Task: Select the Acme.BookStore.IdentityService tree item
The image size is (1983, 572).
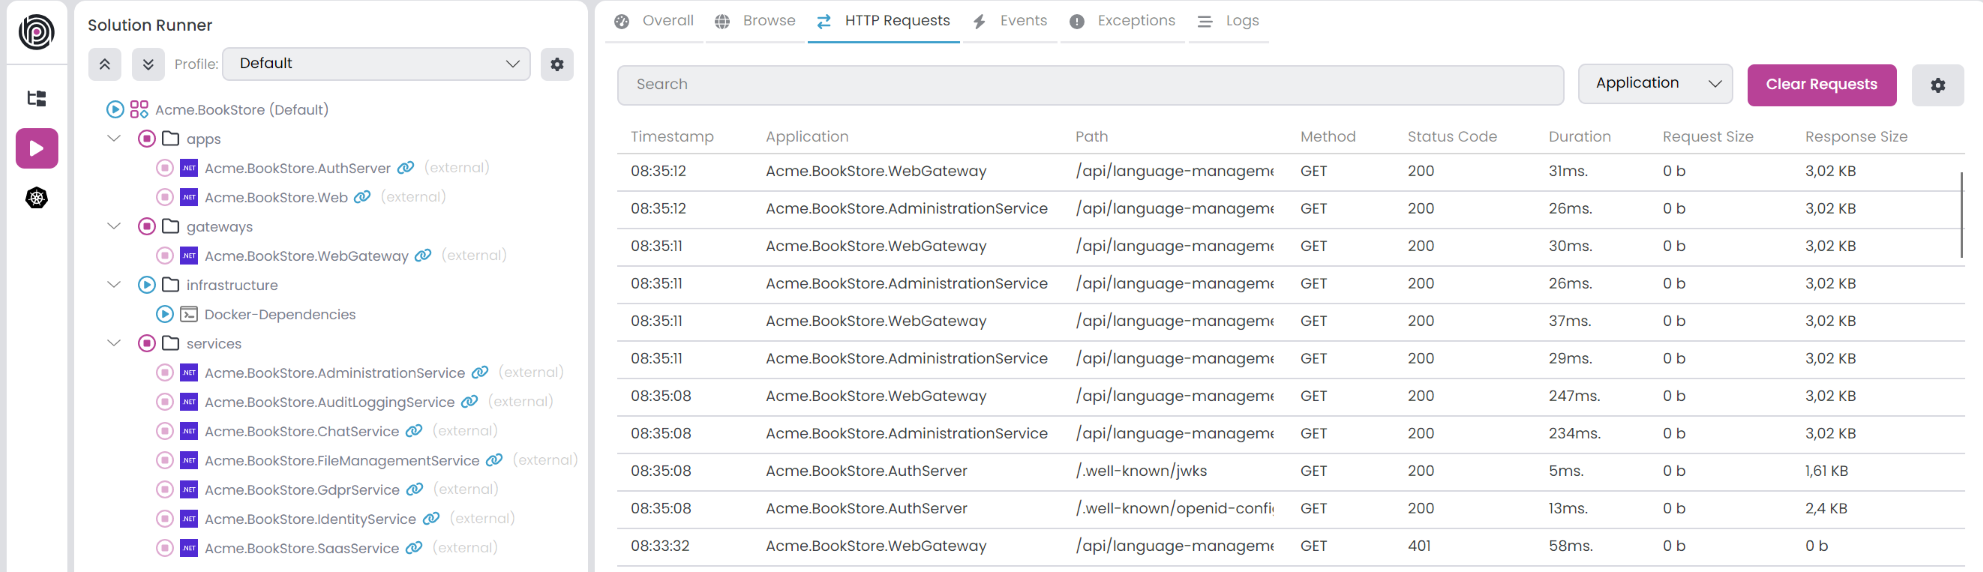Action: click(x=310, y=519)
